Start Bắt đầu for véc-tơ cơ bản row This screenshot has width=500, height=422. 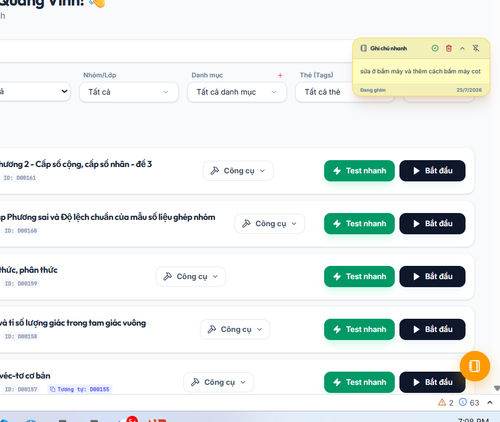(x=432, y=382)
